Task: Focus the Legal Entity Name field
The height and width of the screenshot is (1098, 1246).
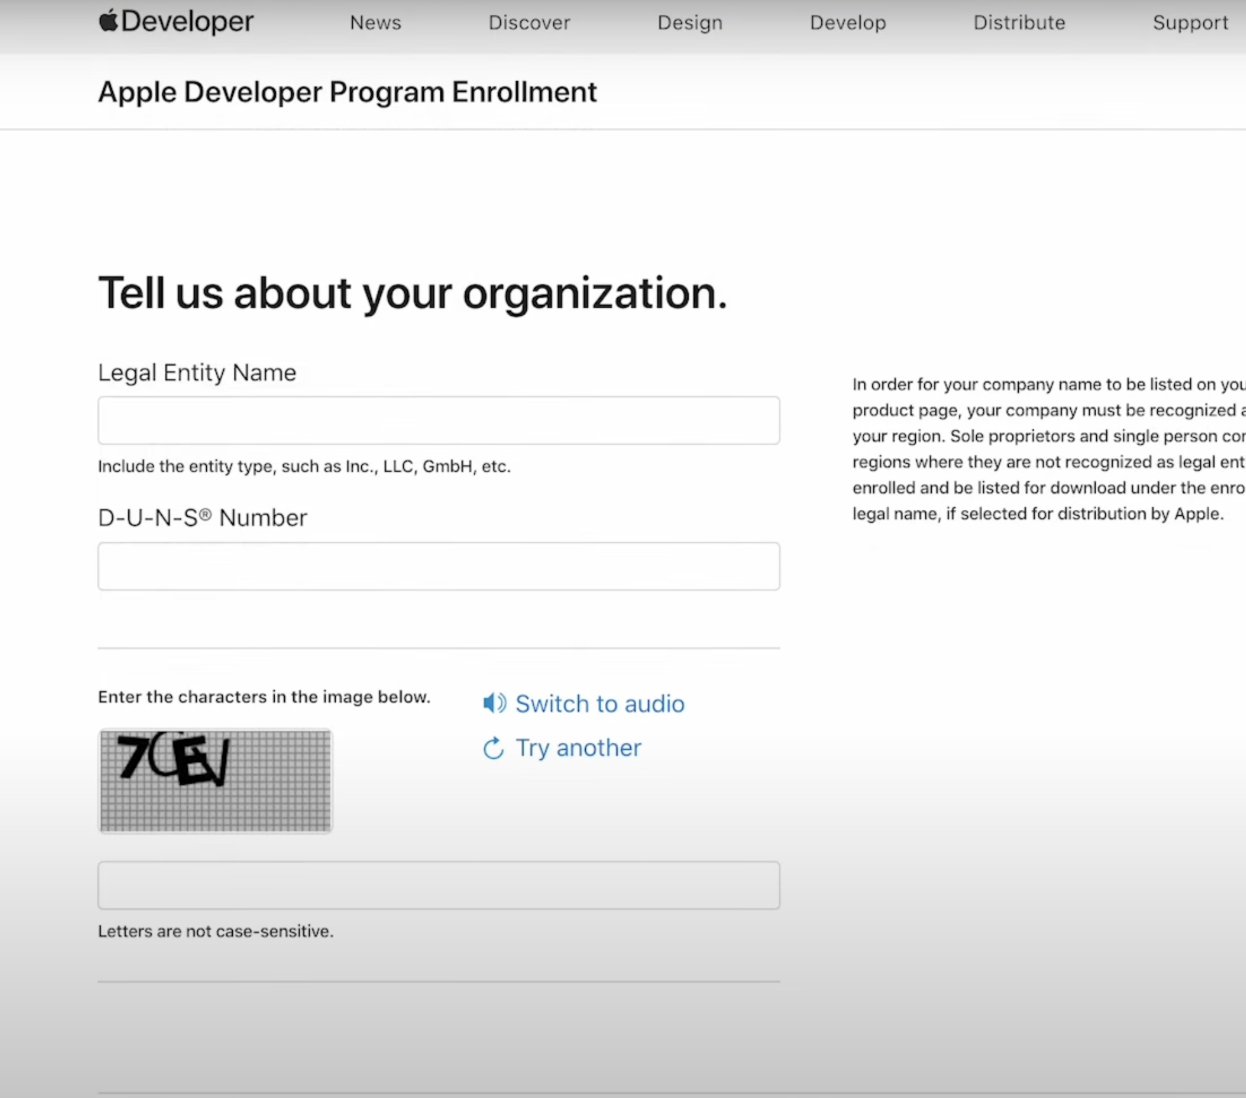Action: click(x=439, y=420)
